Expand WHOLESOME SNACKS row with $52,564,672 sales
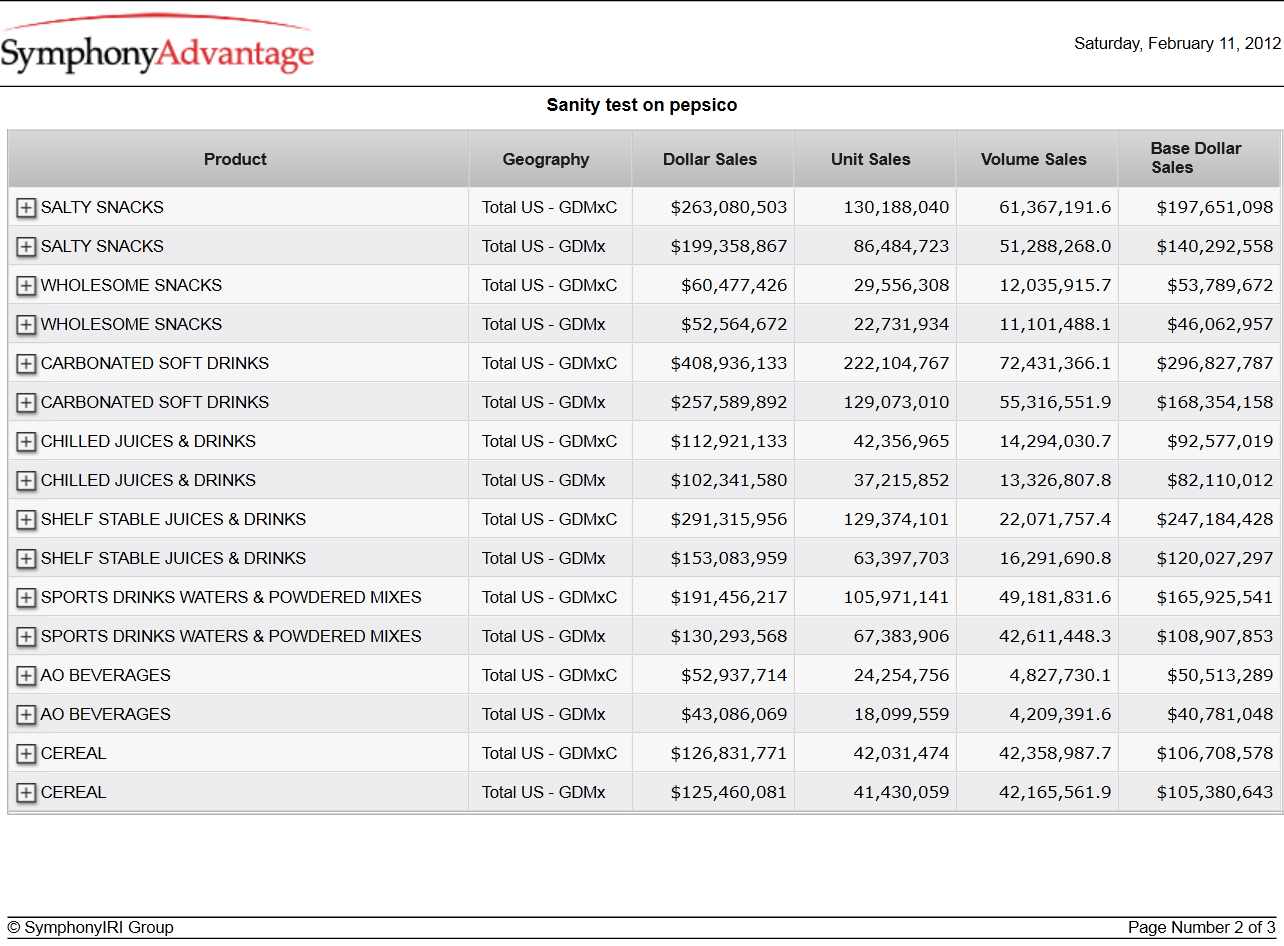This screenshot has width=1284, height=946. point(26,325)
